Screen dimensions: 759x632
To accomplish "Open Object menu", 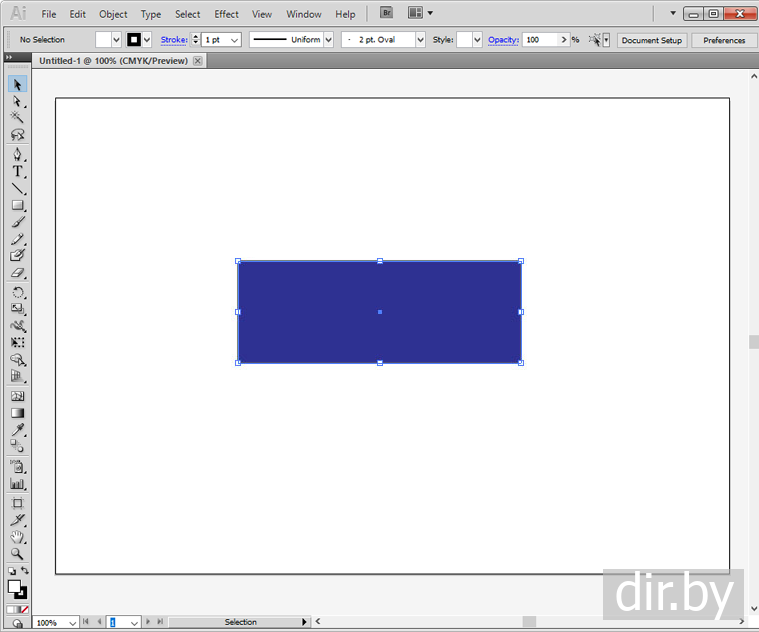I will coord(113,14).
